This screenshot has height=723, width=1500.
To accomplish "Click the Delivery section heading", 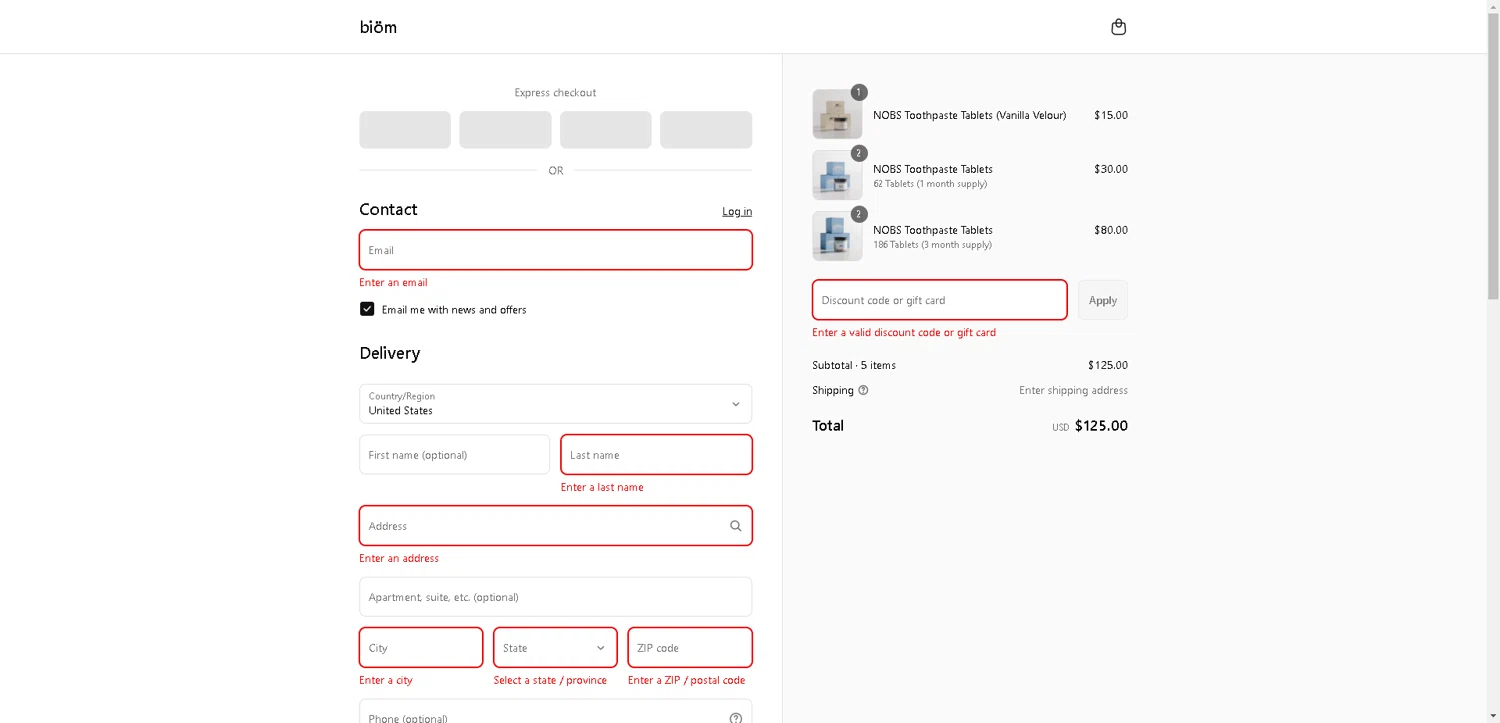I will (x=390, y=353).
